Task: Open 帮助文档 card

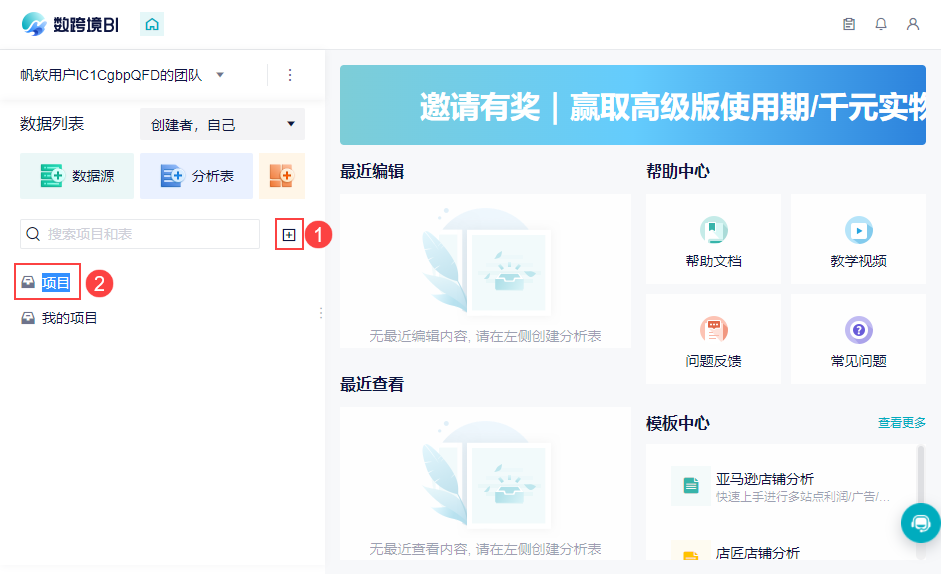Action: click(x=714, y=239)
